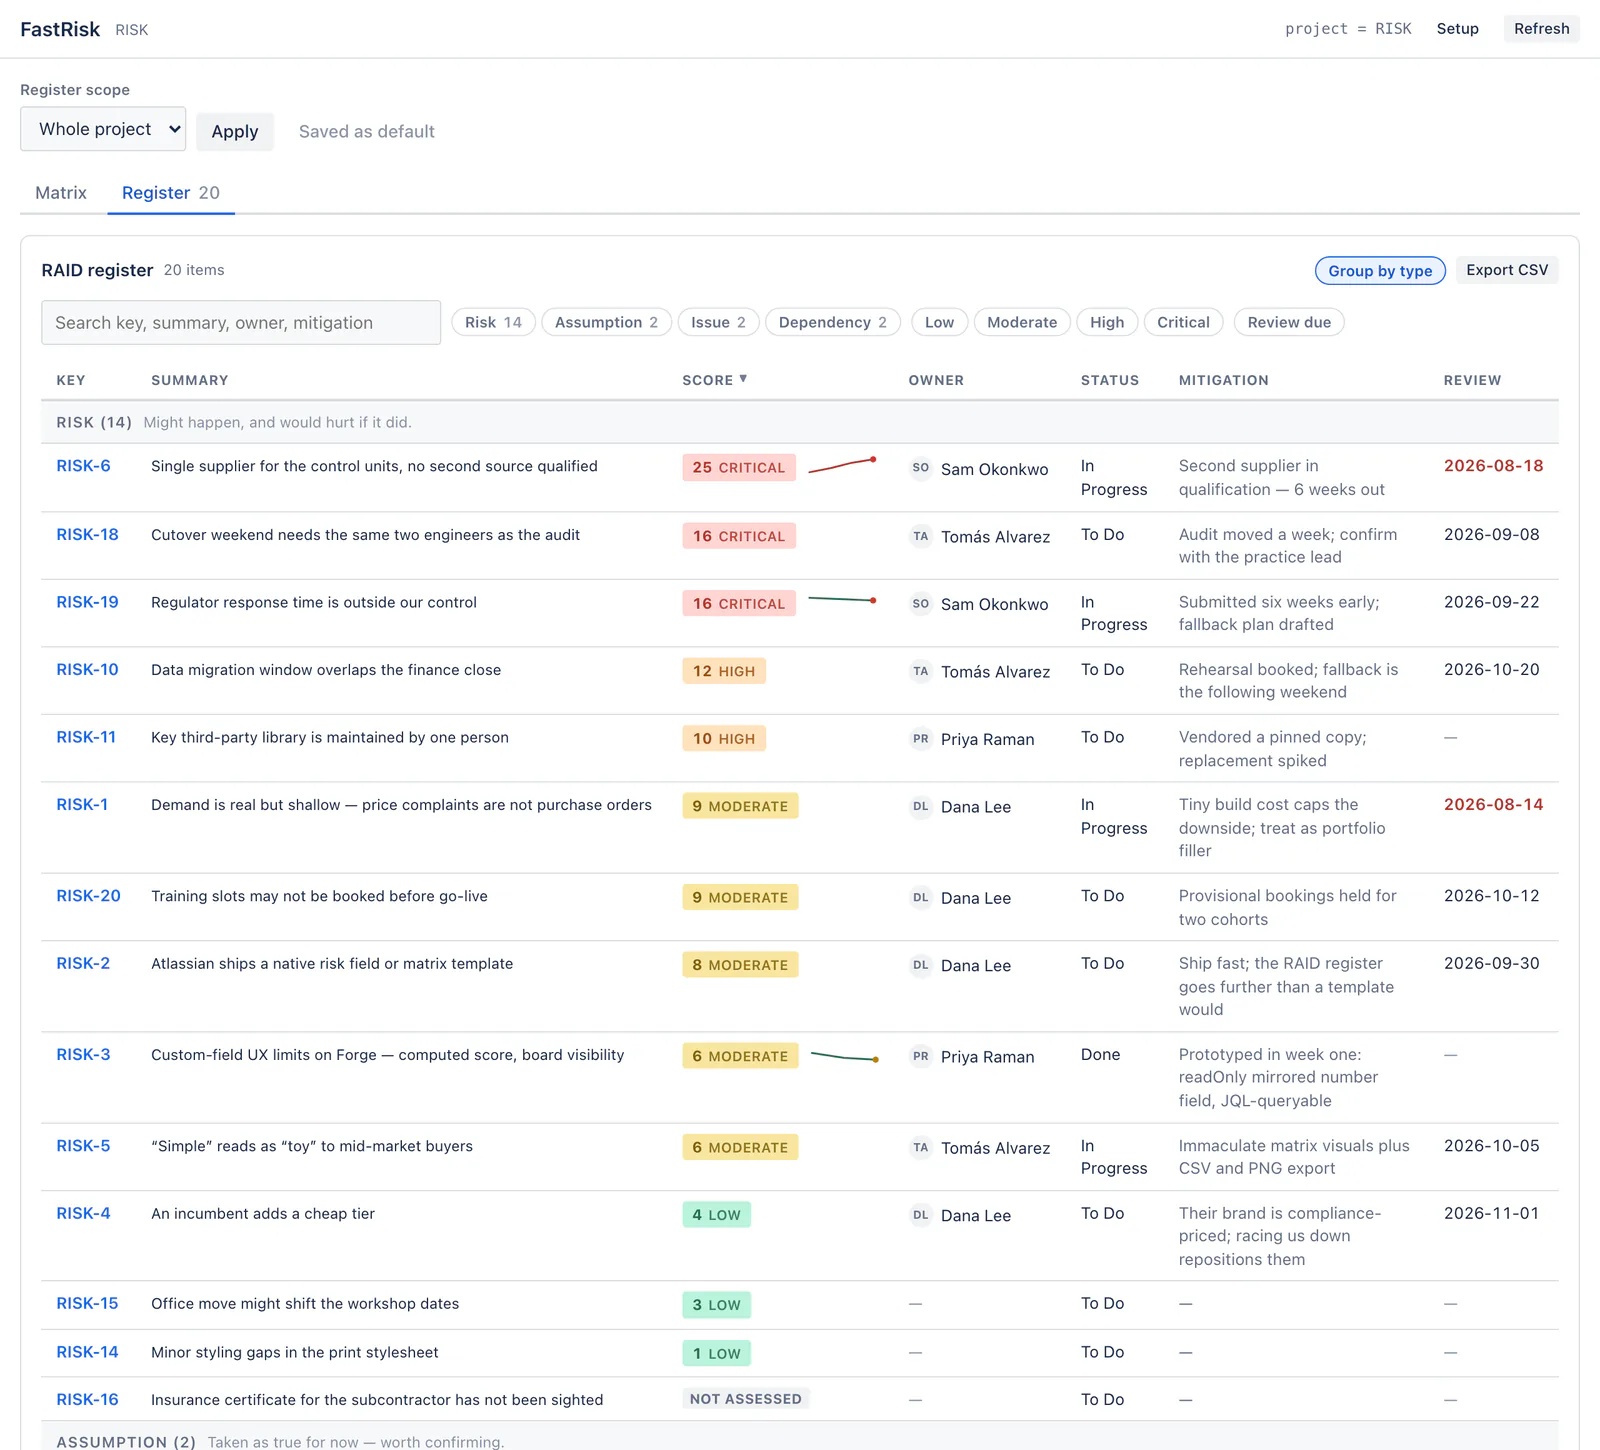Click the TA avatar on RISK-10
1600x1450 pixels.
click(921, 672)
